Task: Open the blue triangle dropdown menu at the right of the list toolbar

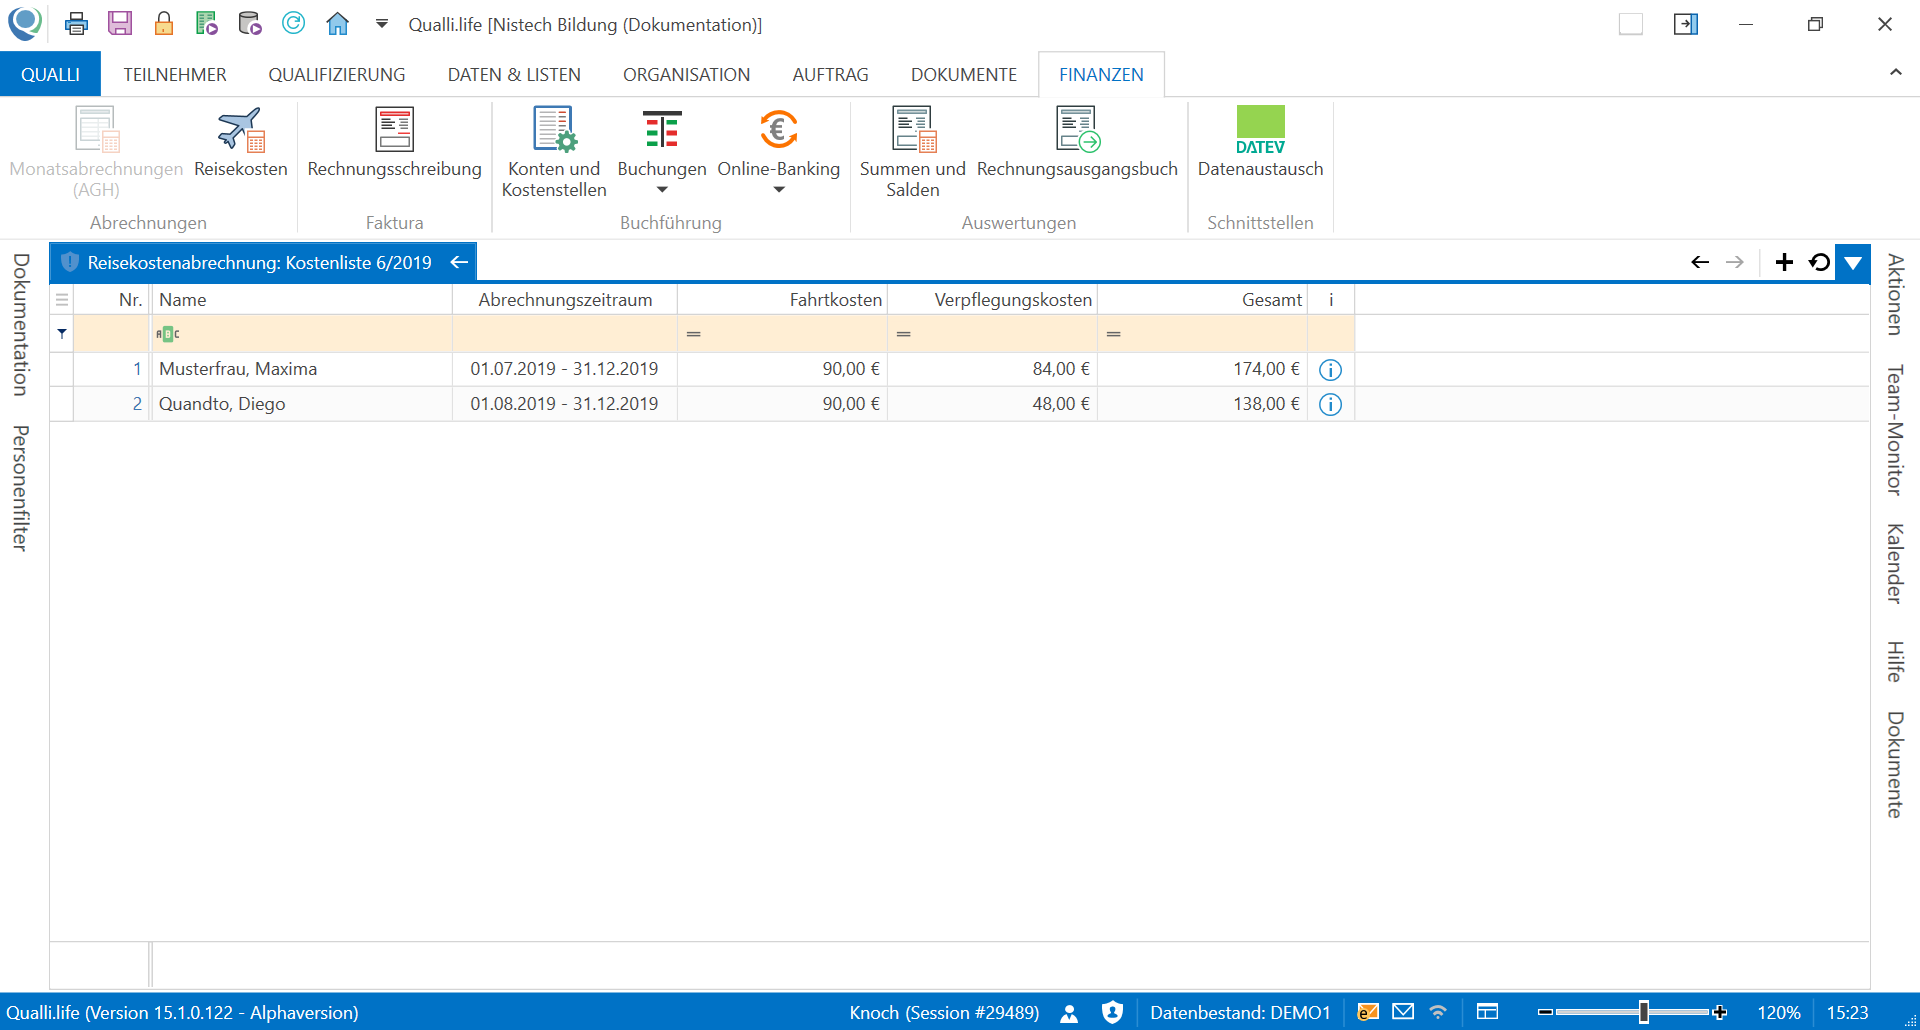Action: pyautogui.click(x=1853, y=263)
